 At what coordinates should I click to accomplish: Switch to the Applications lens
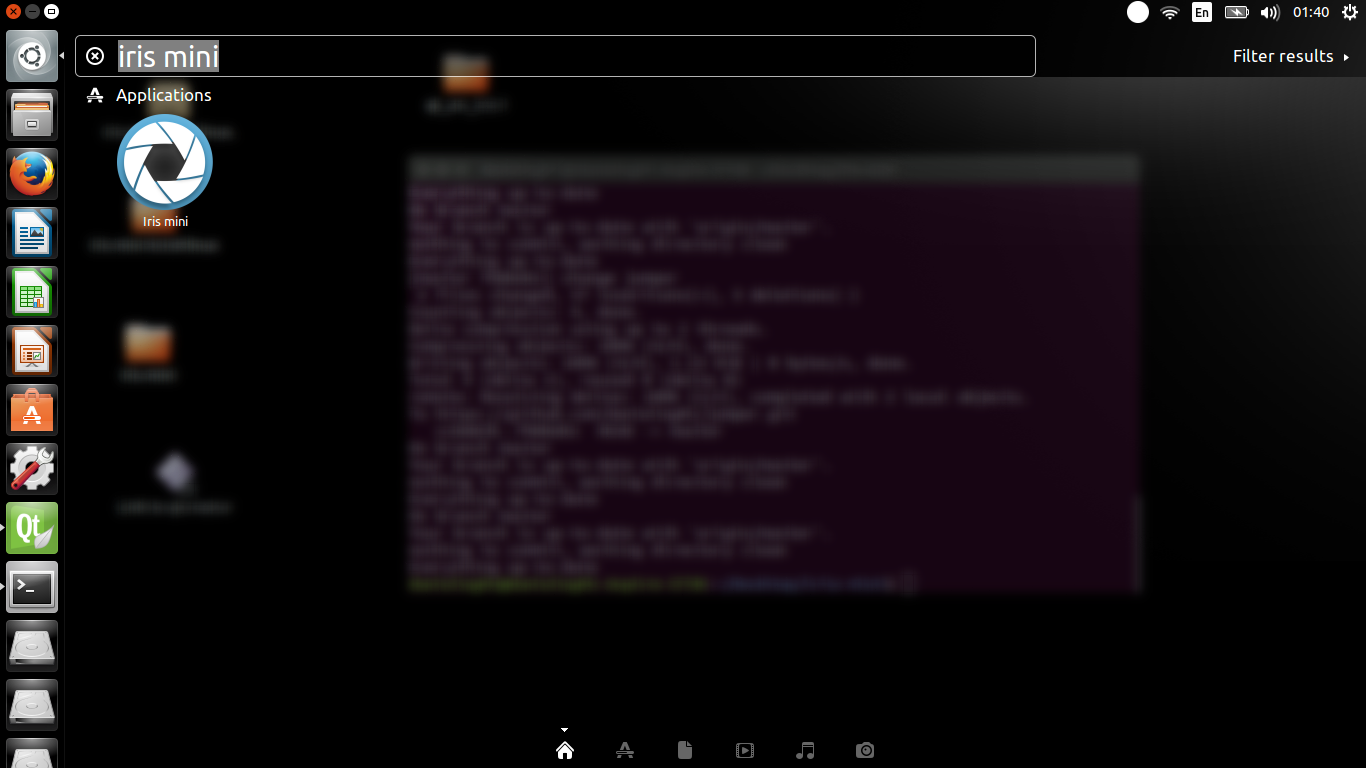(x=625, y=750)
